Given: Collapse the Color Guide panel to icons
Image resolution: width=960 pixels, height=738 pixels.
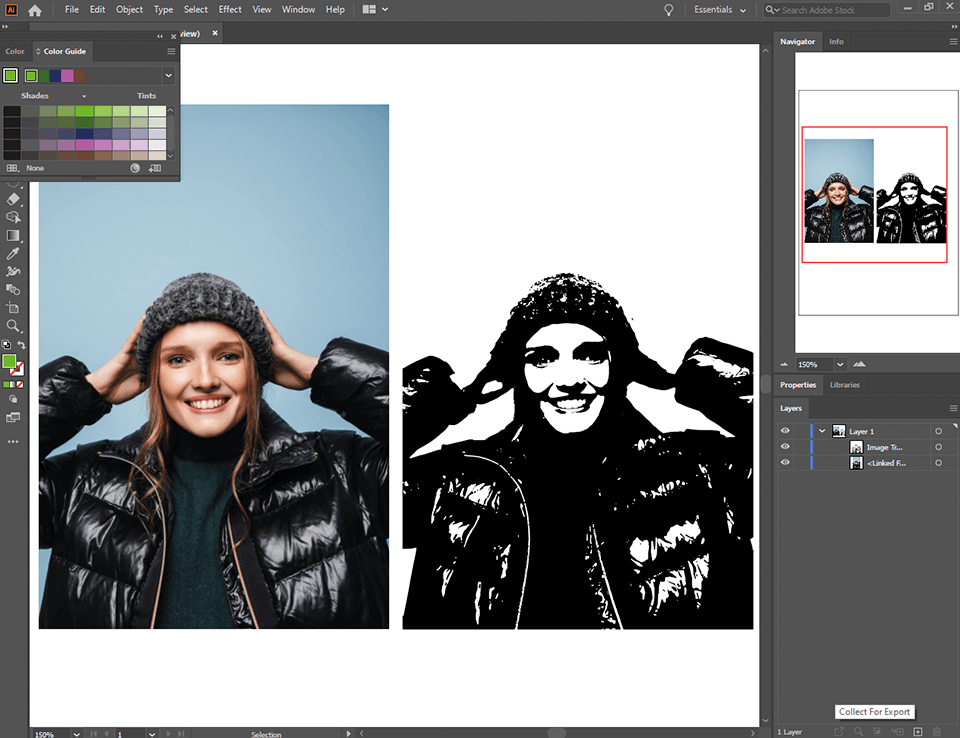Looking at the screenshot, I should [160, 36].
